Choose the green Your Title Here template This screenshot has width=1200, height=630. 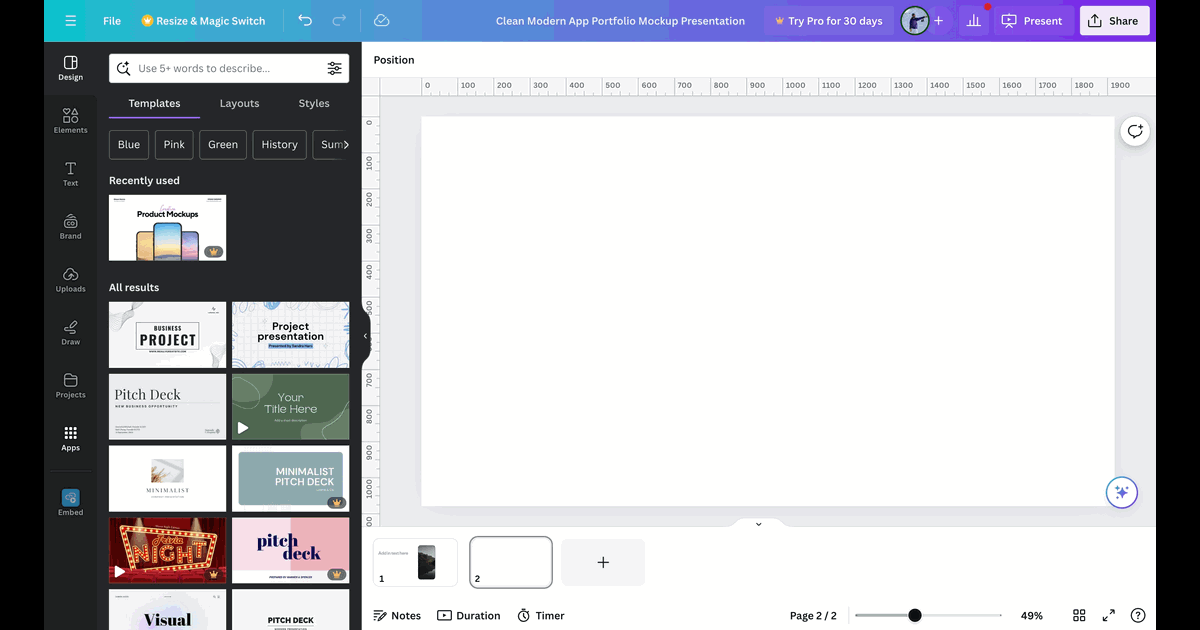(x=290, y=407)
